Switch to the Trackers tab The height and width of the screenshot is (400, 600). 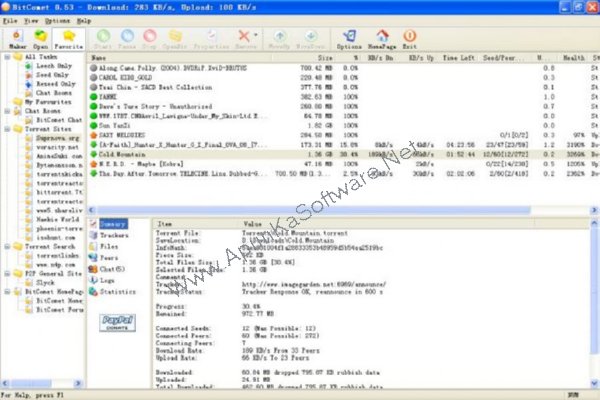pyautogui.click(x=114, y=235)
